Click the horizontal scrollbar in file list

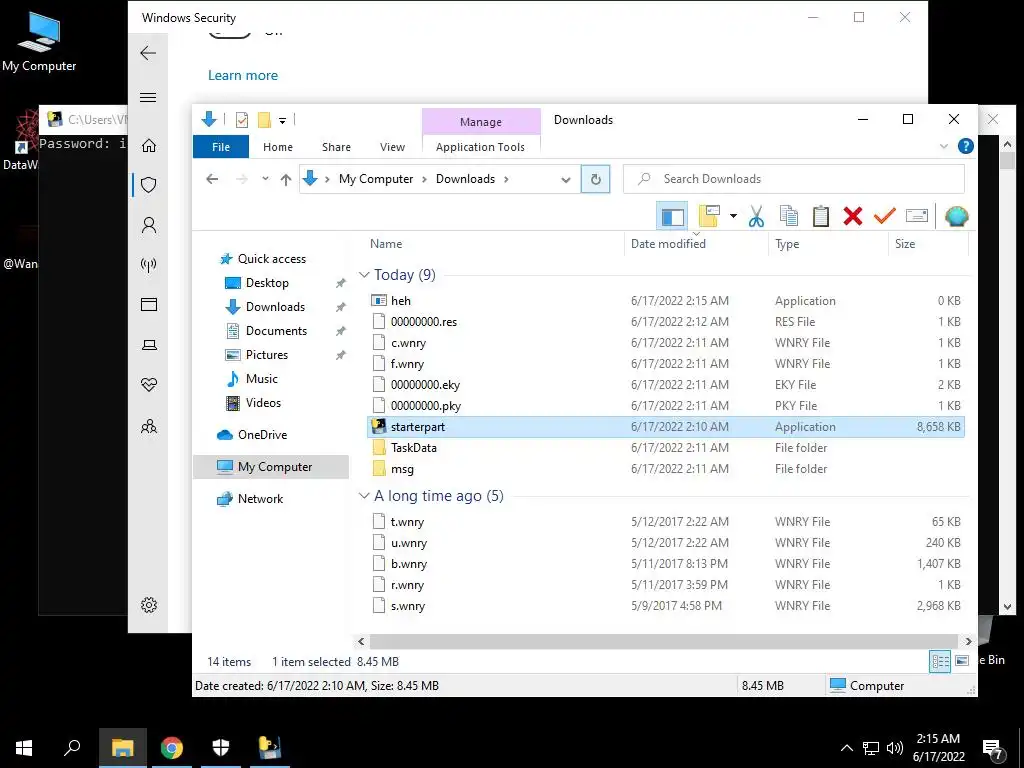(664, 641)
